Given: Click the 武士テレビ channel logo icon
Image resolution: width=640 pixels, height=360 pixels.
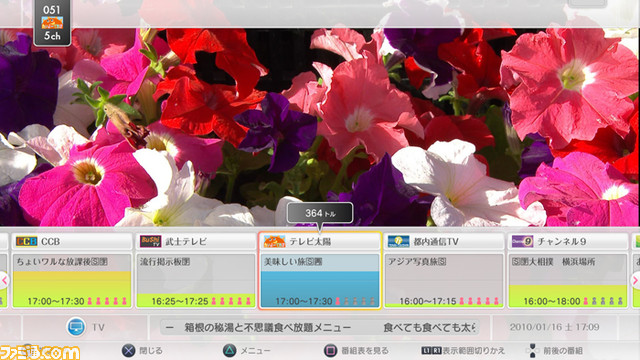Looking at the screenshot, I should tap(150, 242).
